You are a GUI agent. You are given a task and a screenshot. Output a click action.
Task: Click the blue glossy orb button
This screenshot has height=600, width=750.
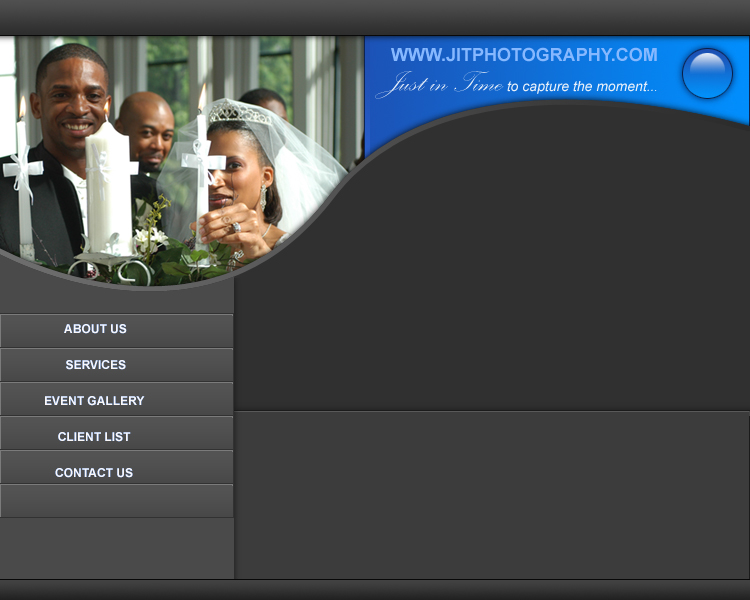(707, 73)
